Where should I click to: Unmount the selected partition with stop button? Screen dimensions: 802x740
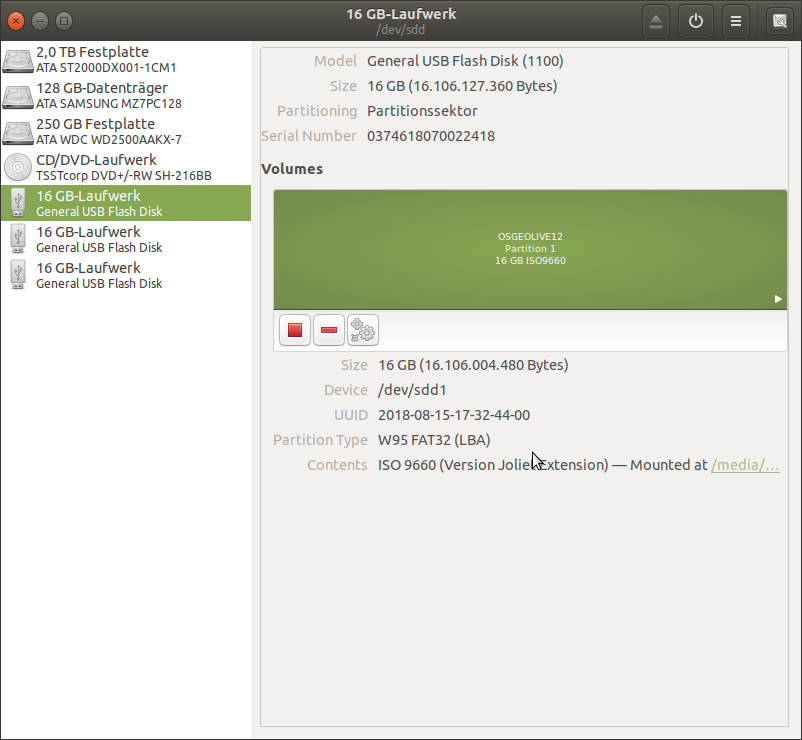295,330
